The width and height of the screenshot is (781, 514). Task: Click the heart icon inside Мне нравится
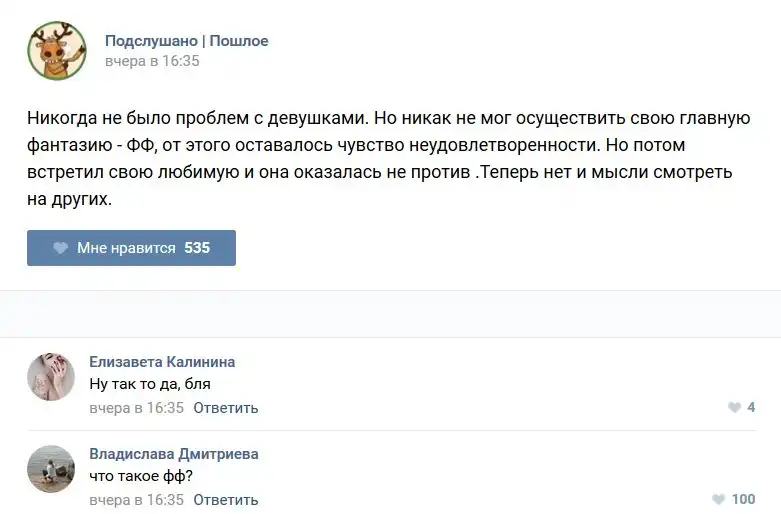pyautogui.click(x=60, y=248)
